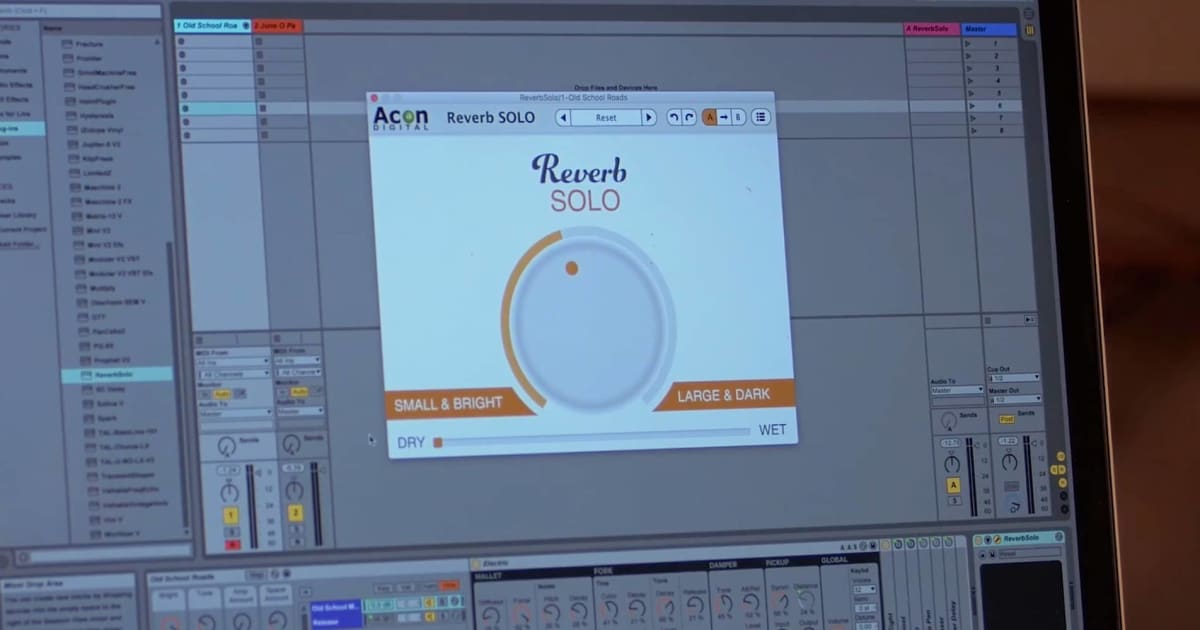Click the next preset arrow in Reverb SOLO
The image size is (1200, 630).
[649, 117]
